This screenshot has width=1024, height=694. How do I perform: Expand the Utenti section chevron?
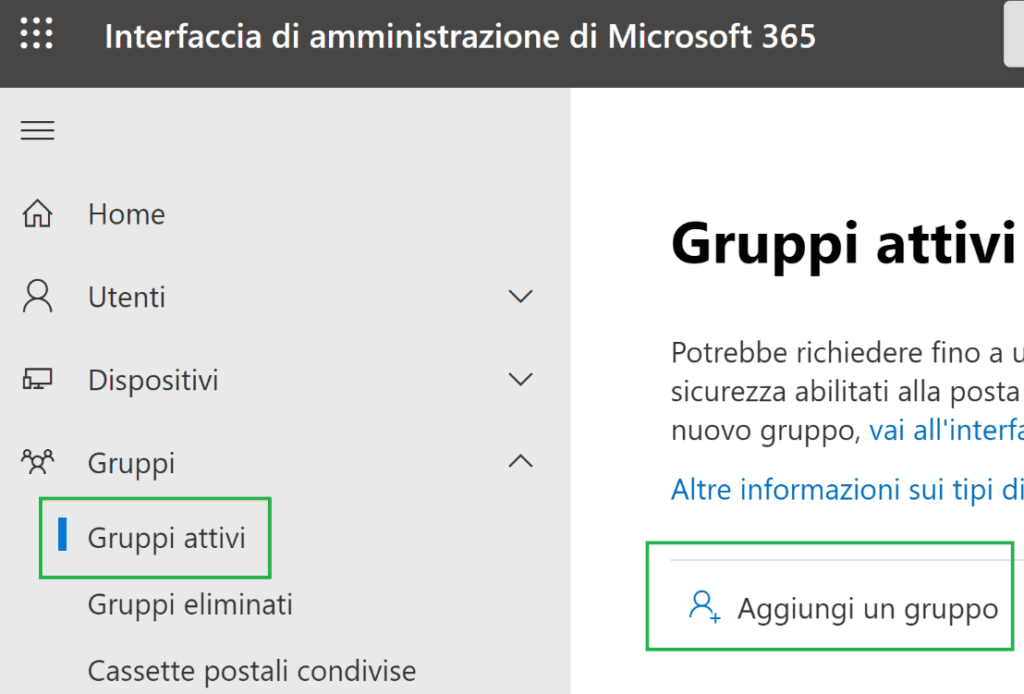pos(520,296)
